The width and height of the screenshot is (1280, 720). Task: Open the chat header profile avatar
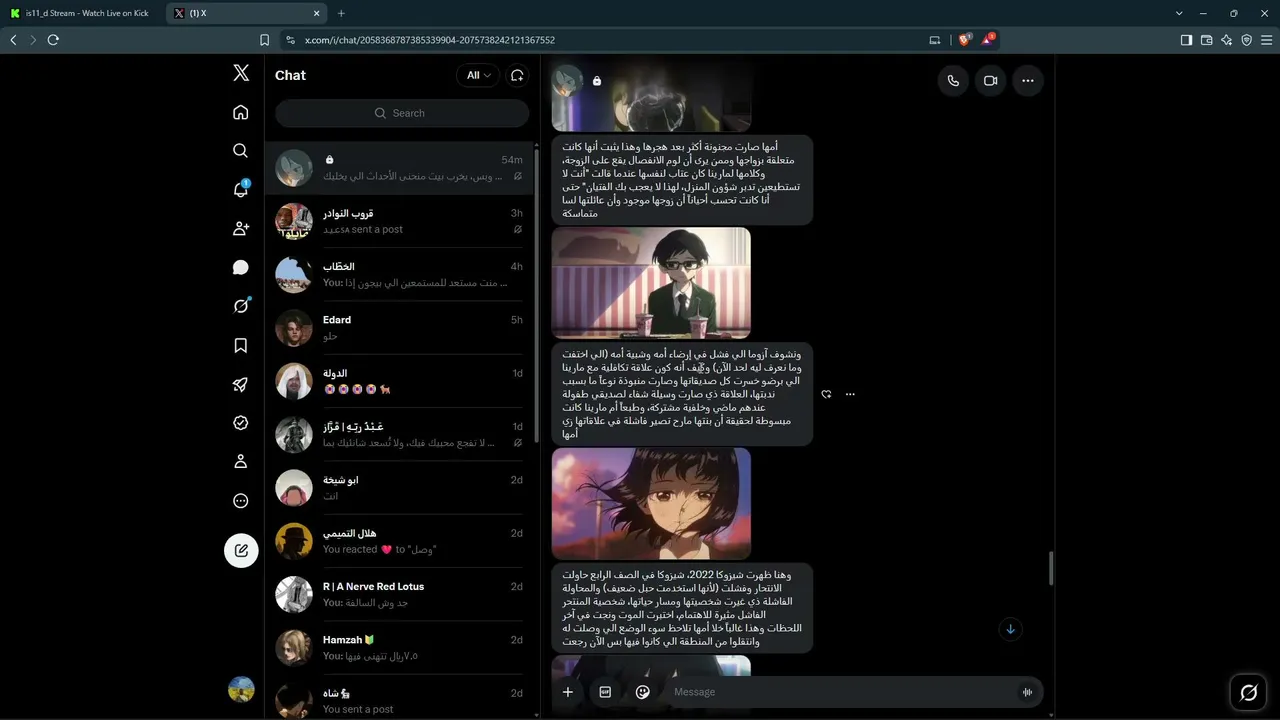(x=568, y=80)
